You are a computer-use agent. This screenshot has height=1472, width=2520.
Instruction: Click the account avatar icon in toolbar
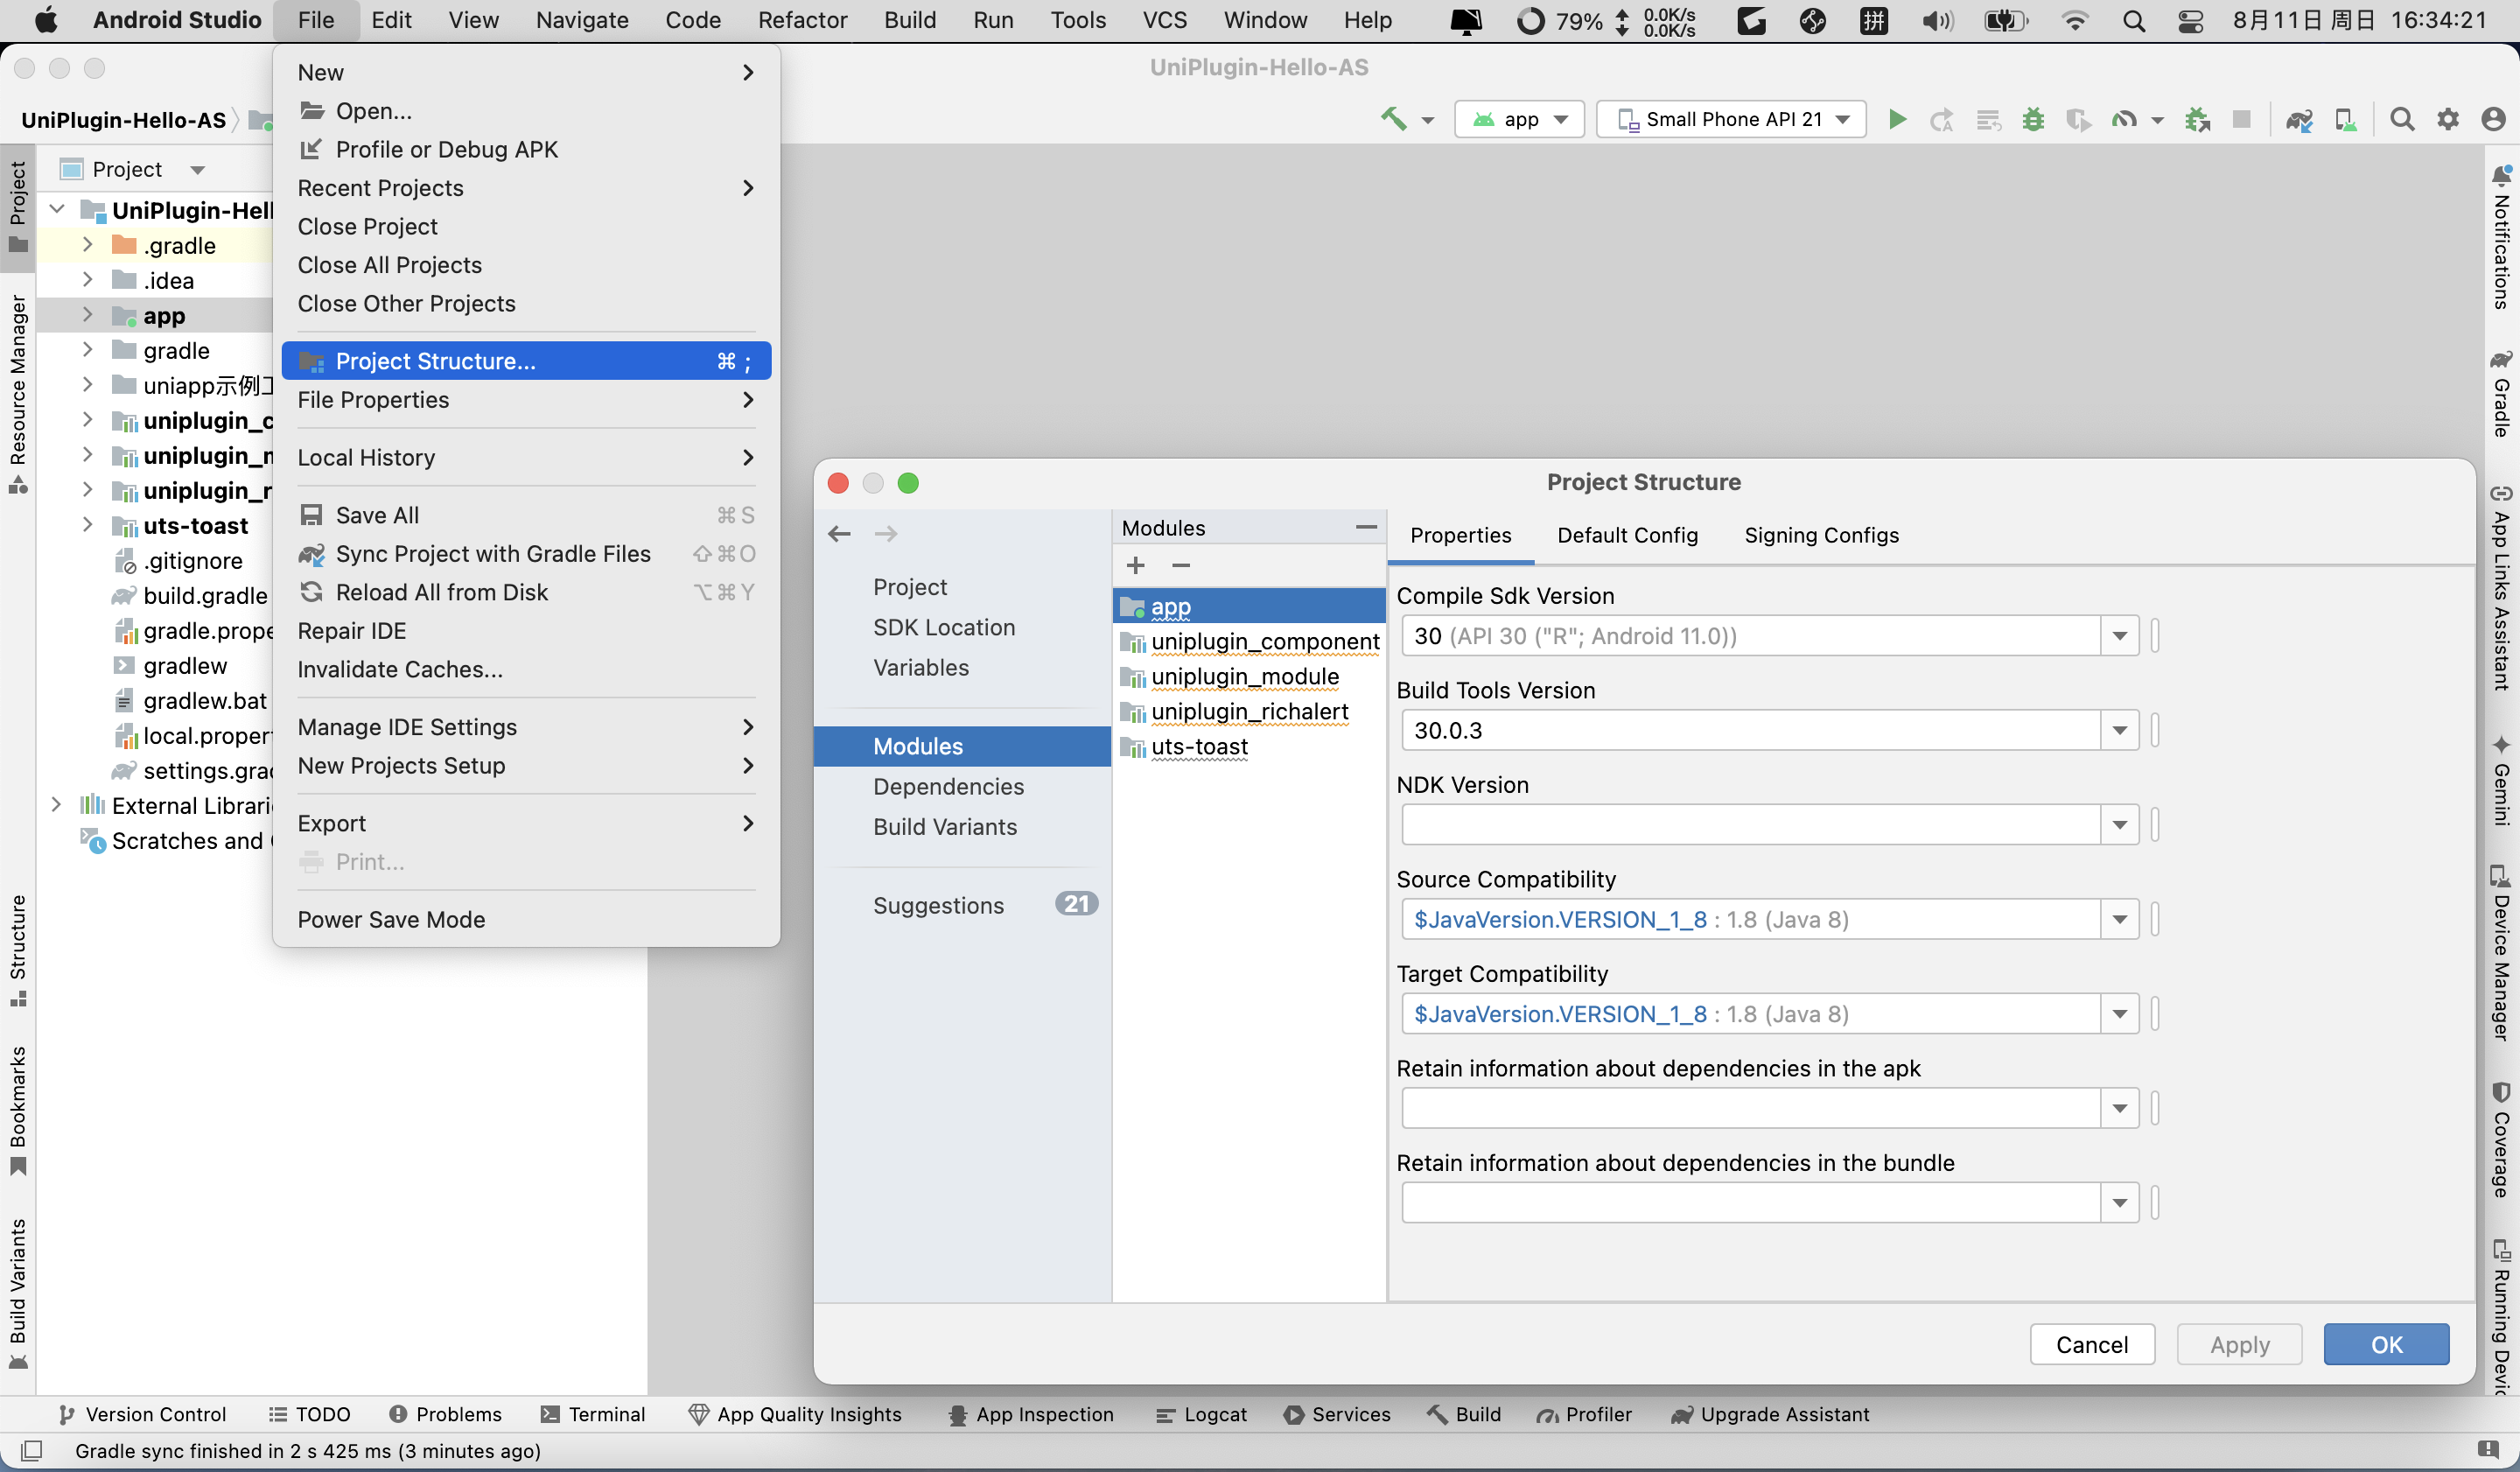coord(2494,120)
